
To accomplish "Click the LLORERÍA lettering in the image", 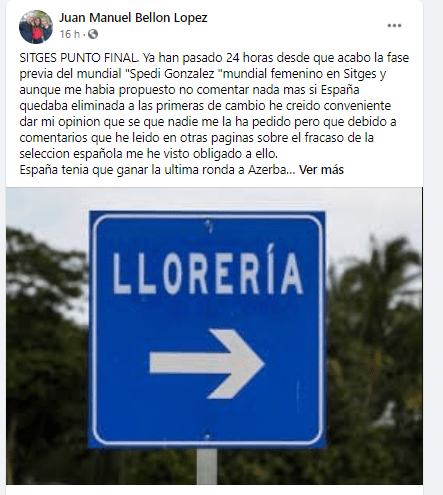I will (208, 273).
